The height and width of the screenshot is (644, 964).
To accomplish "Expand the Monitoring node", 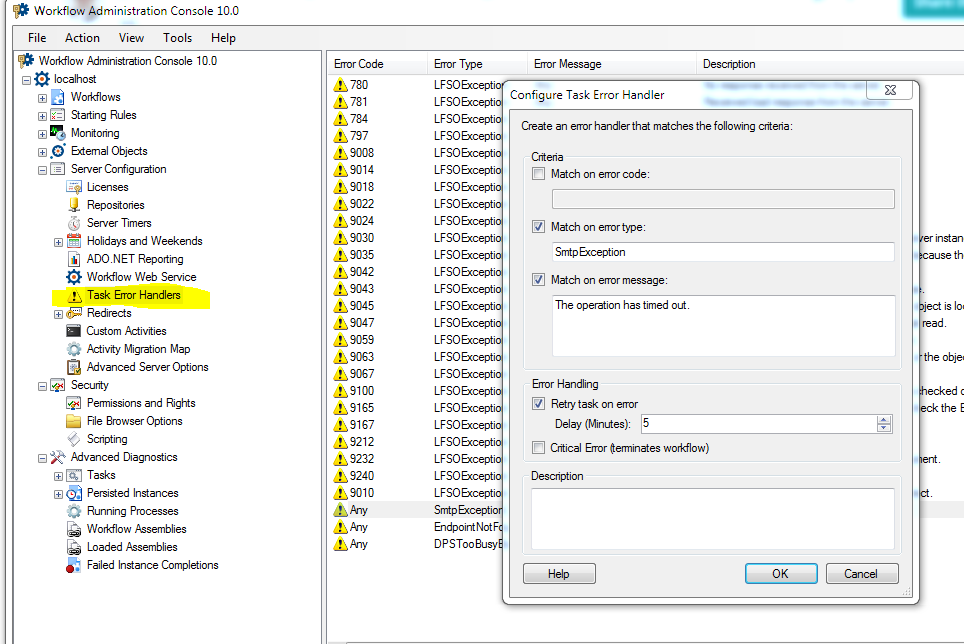I will pos(42,134).
